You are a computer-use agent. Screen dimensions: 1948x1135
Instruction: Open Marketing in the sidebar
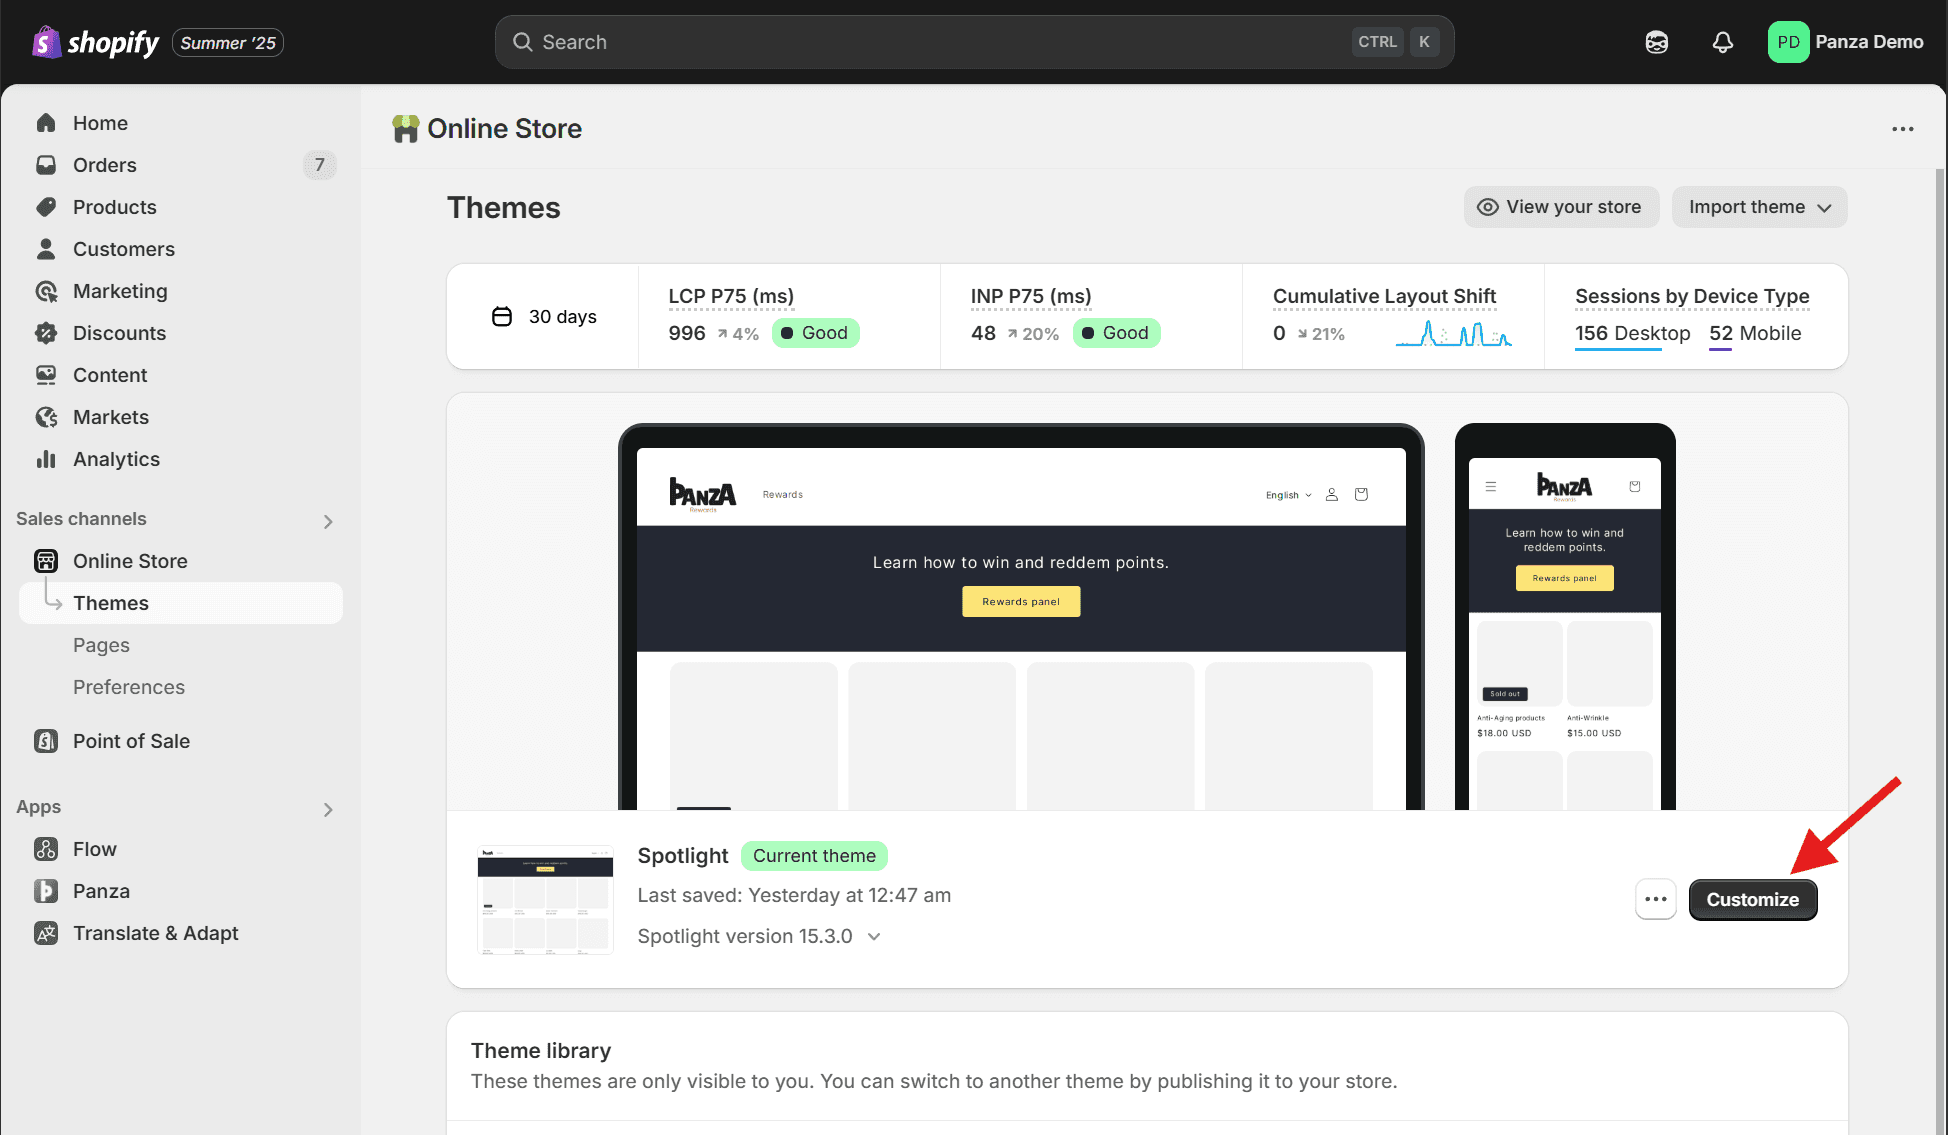(x=181, y=291)
